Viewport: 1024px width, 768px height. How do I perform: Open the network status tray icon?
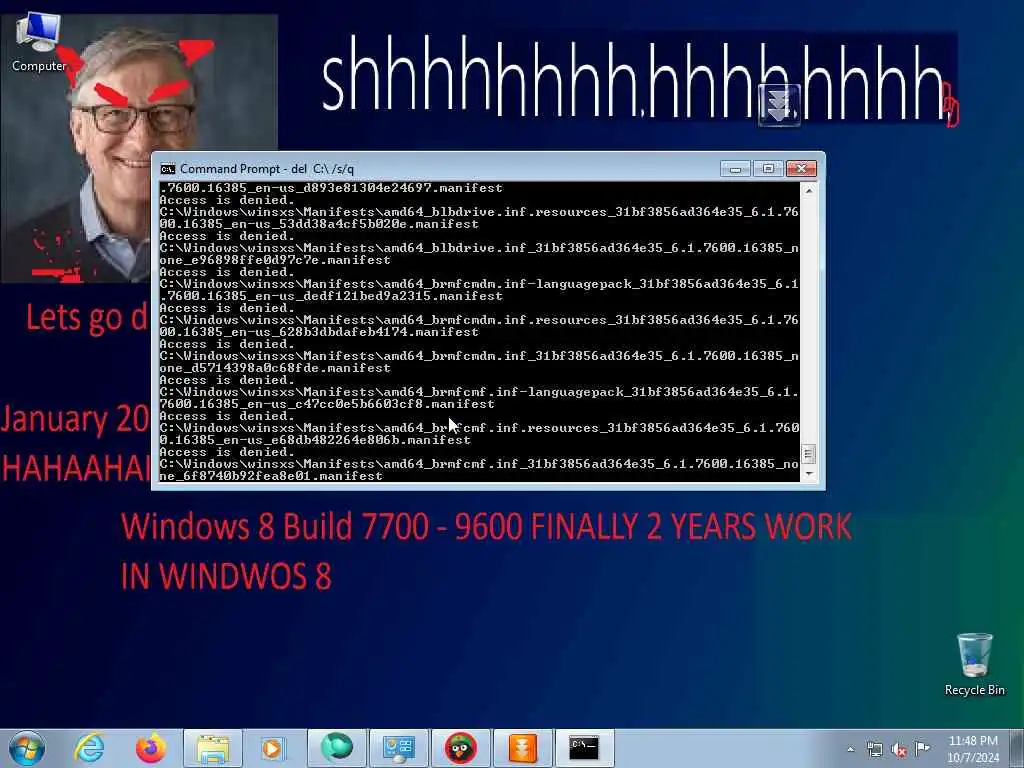[874, 749]
